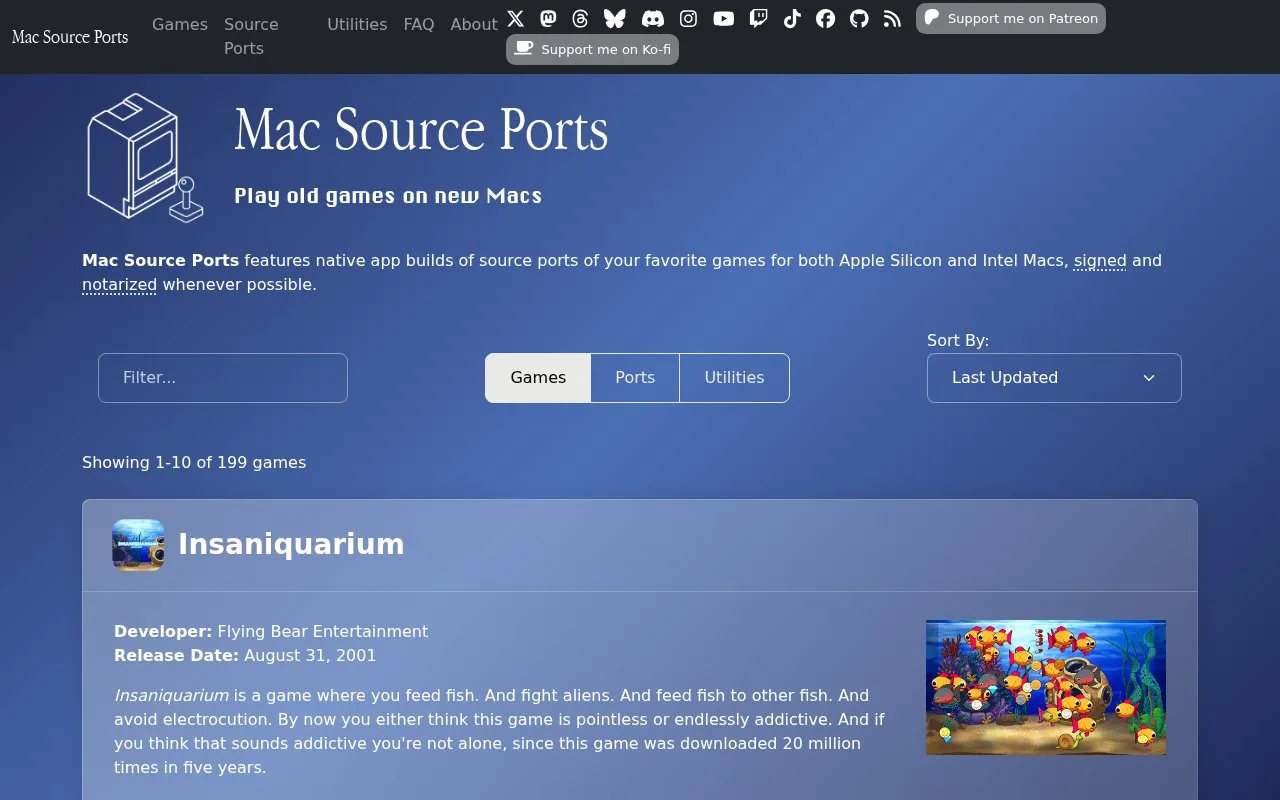1280x800 pixels.
Task: Switch to the Utilities tab below the header
Action: (734, 378)
